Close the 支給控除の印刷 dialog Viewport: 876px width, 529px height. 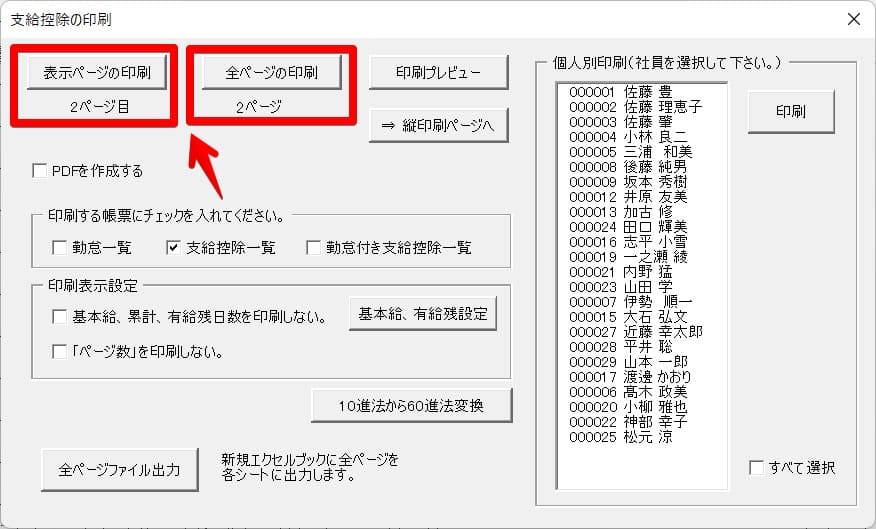(853, 19)
